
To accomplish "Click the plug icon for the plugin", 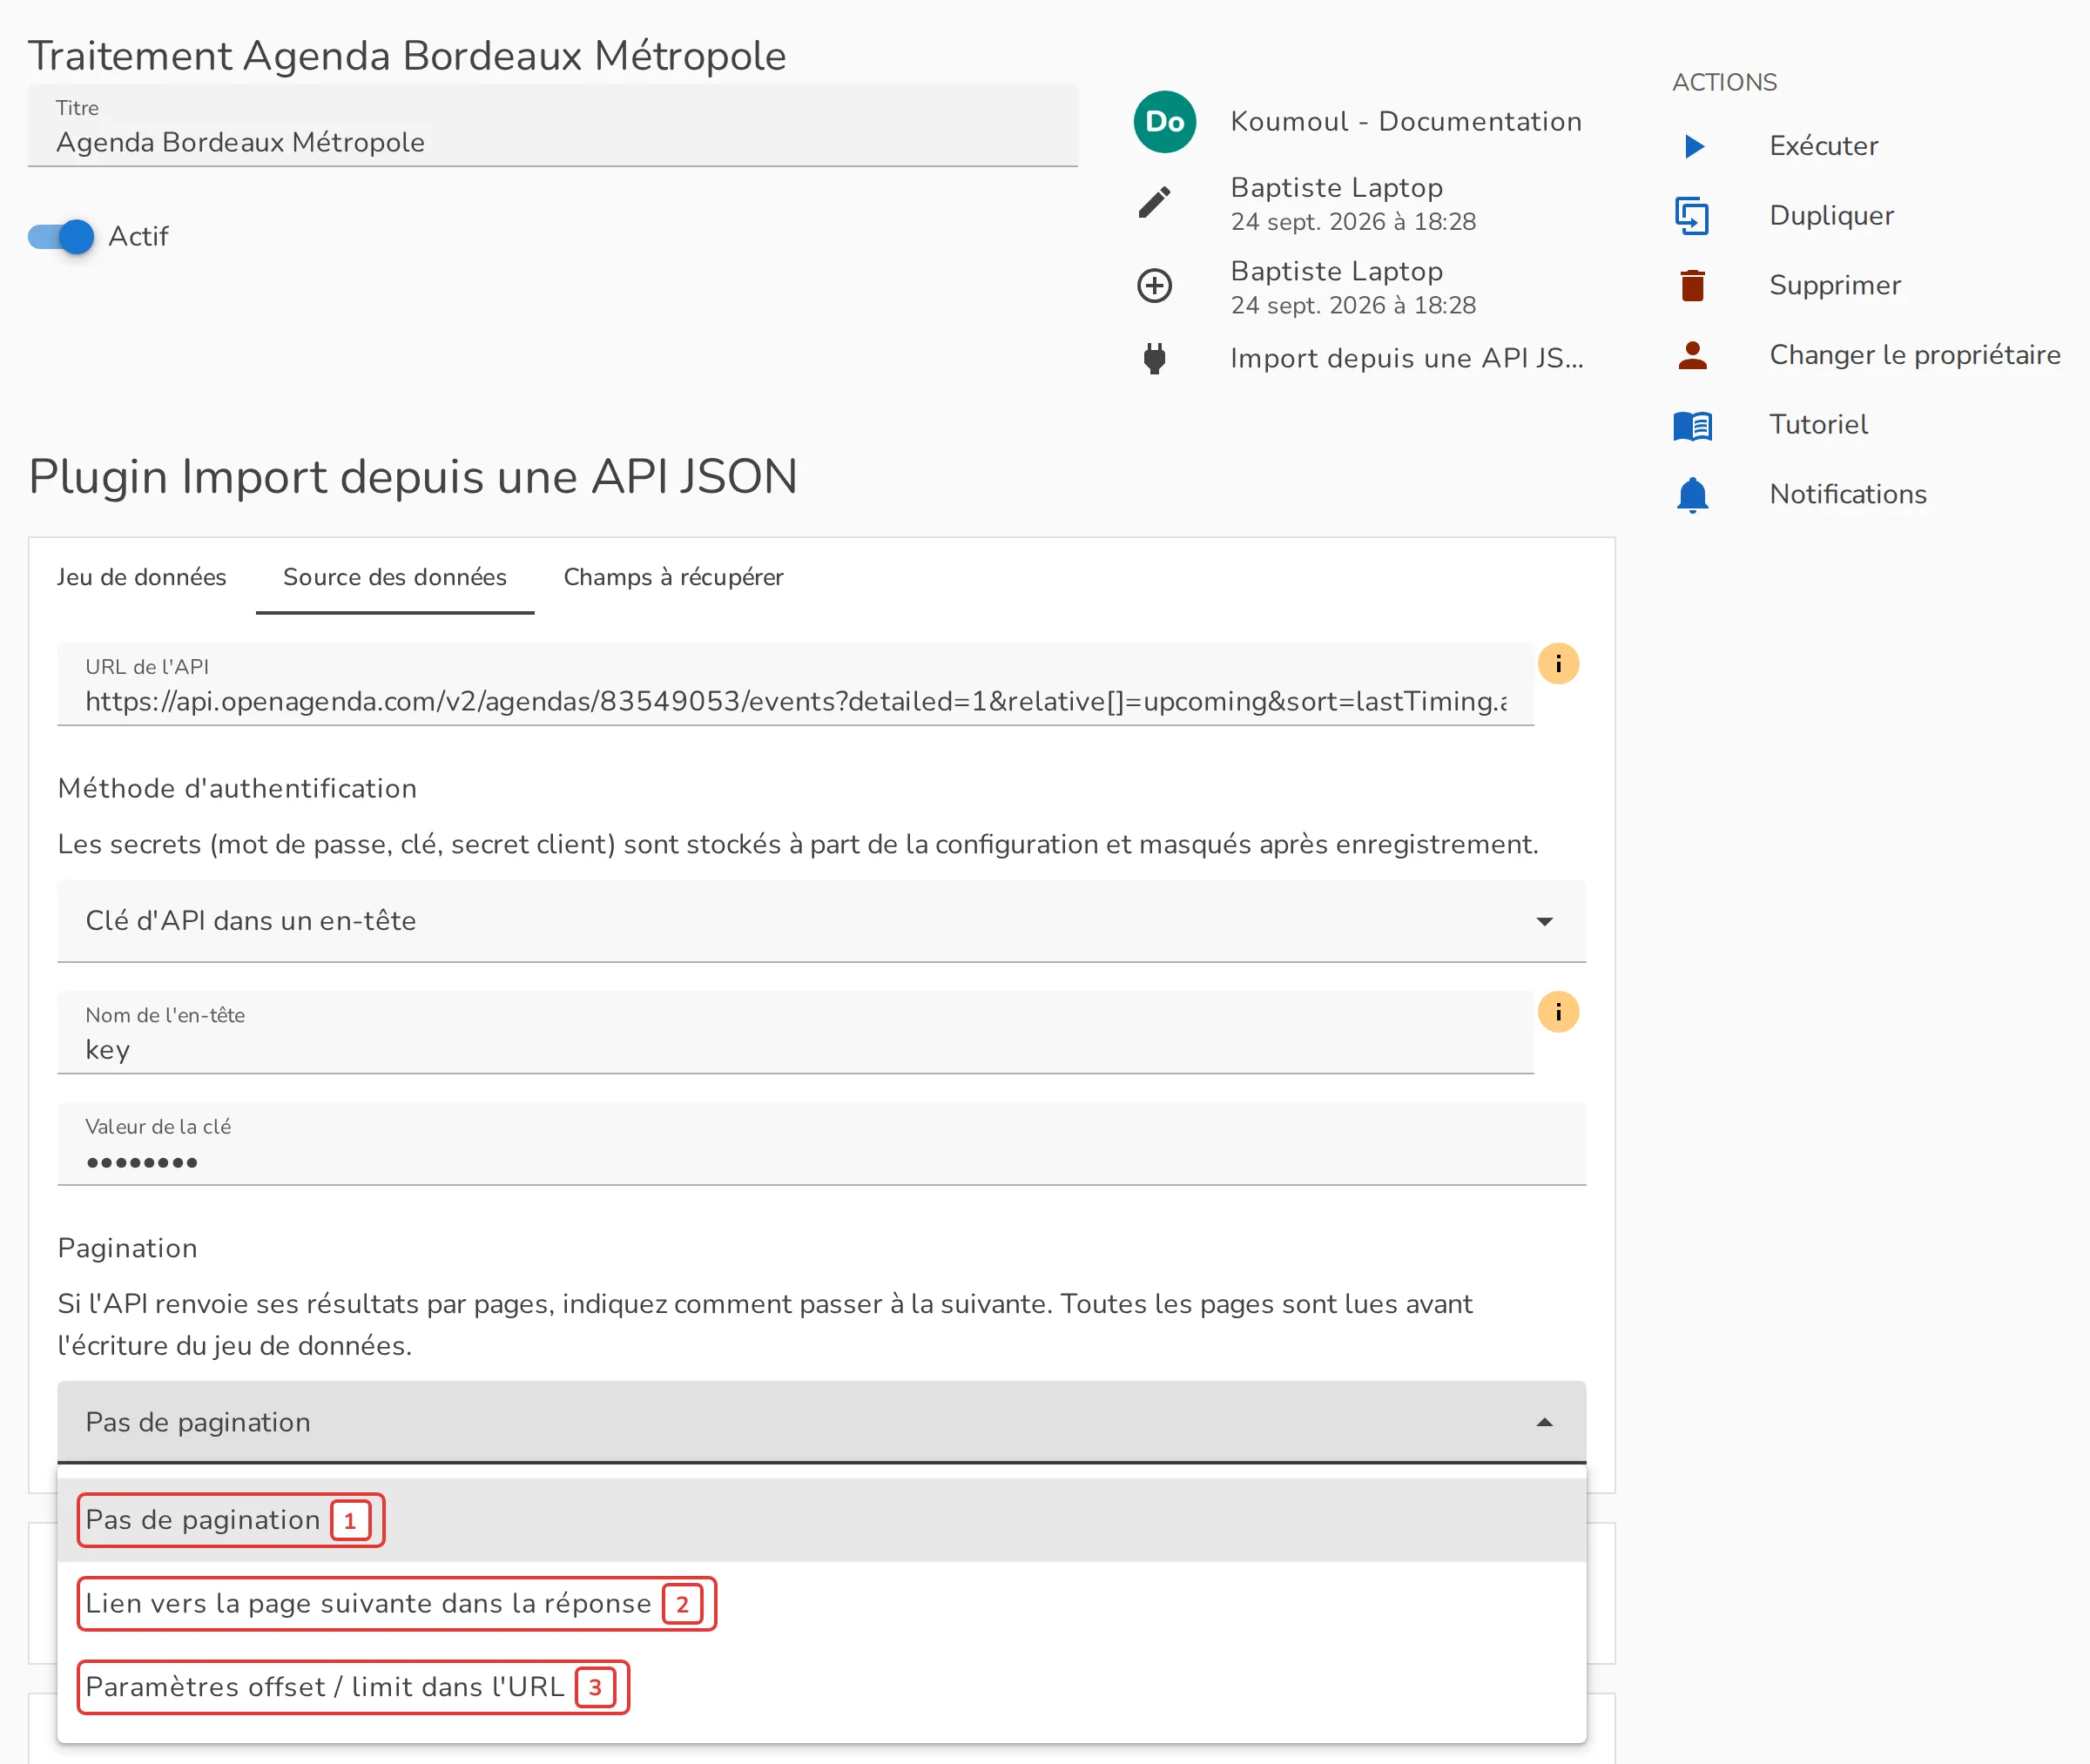I will 1154,358.
